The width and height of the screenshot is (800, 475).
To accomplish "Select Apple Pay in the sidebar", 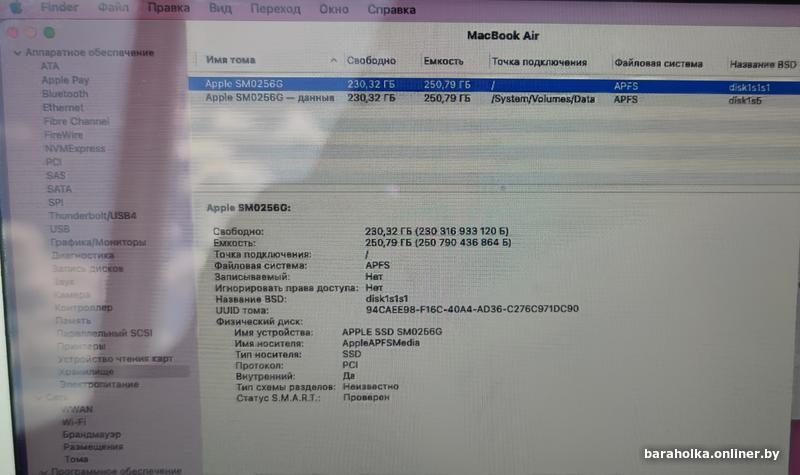I will click(65, 80).
